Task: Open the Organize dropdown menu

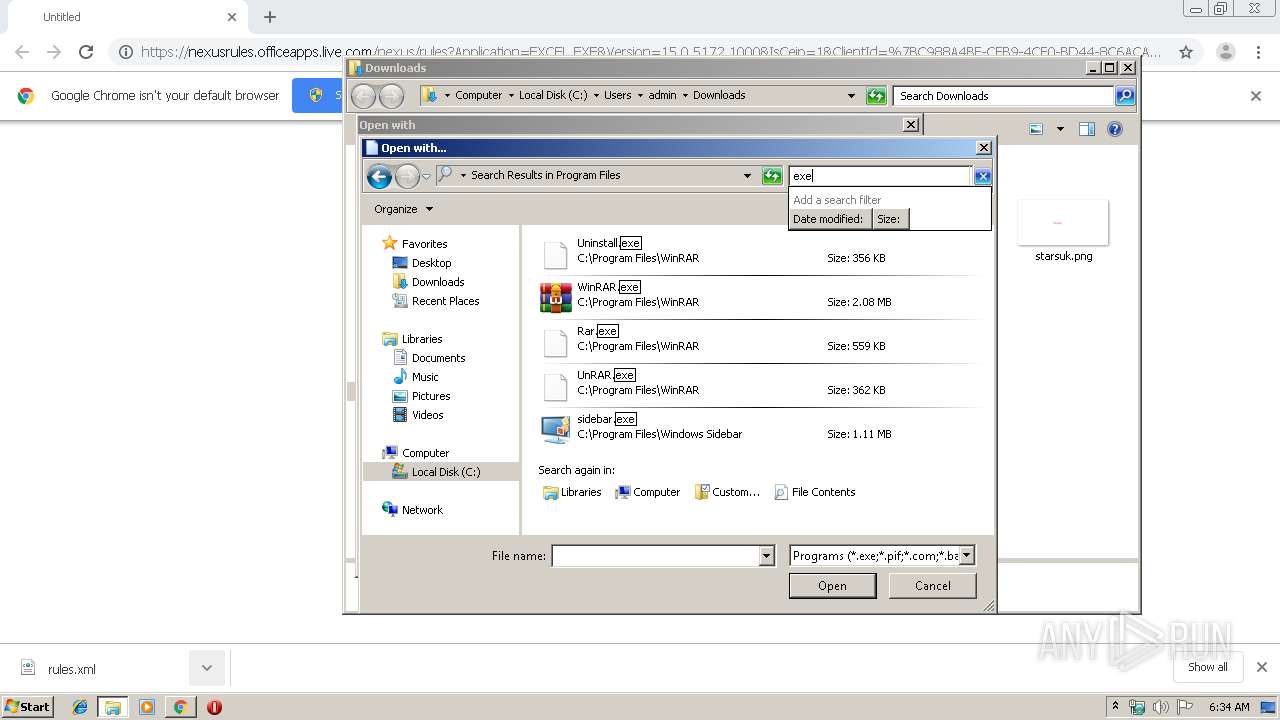Action: (x=404, y=209)
